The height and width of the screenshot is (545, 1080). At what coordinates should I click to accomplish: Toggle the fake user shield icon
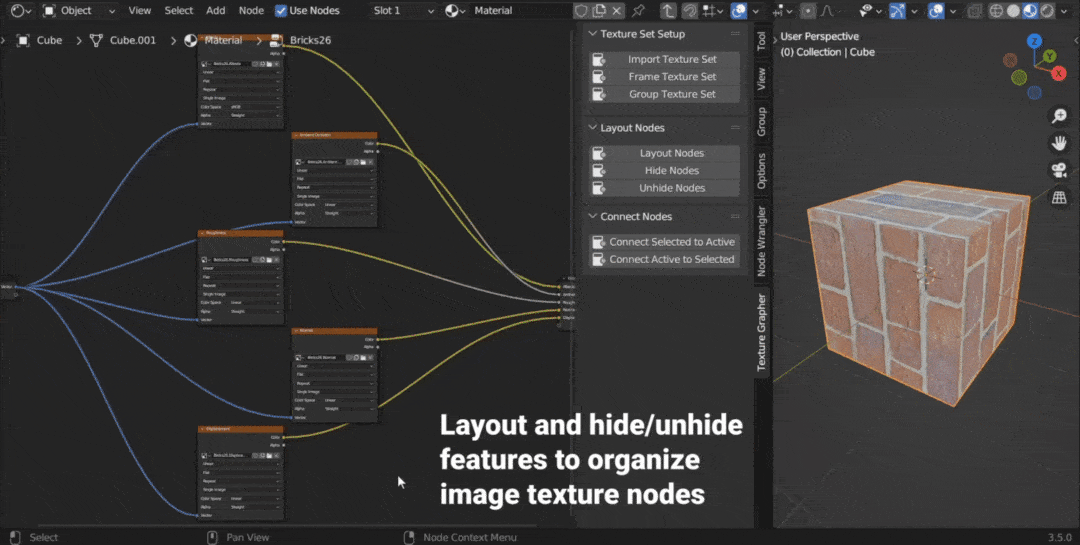point(581,10)
